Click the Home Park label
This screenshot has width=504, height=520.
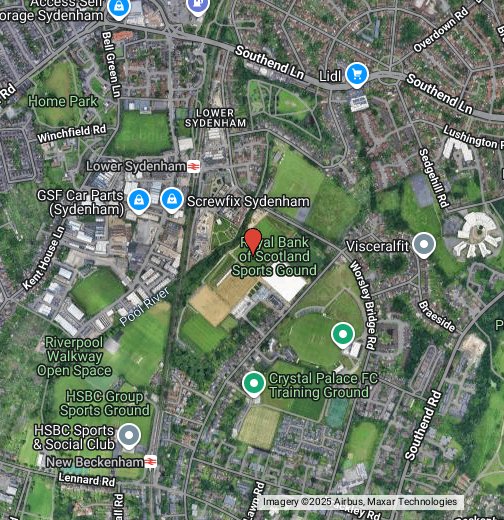pos(63,101)
